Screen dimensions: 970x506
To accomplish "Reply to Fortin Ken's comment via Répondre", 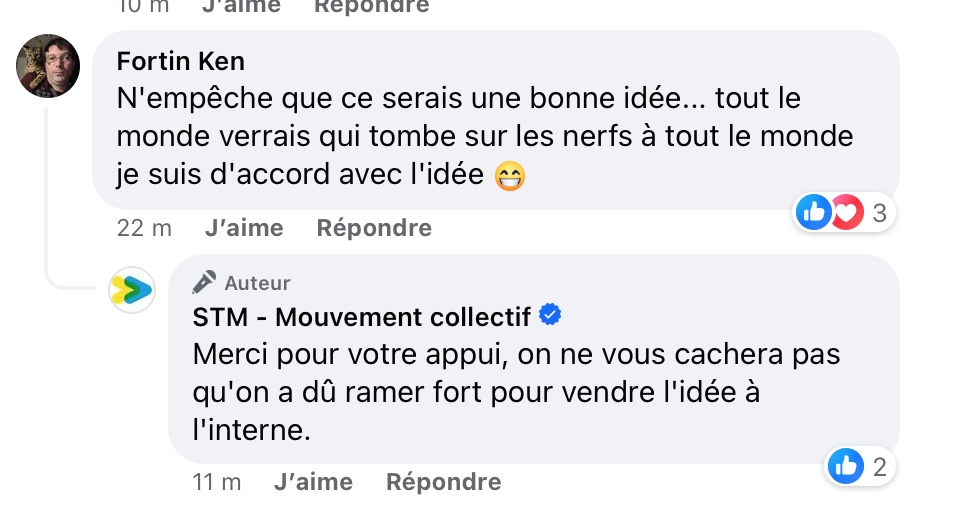I will click(374, 228).
